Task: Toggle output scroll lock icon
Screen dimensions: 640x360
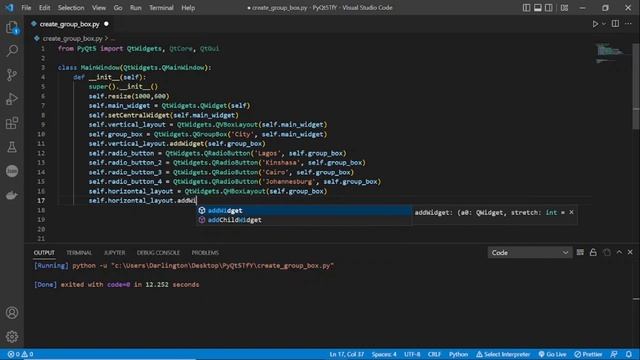Action: [x=593, y=252]
